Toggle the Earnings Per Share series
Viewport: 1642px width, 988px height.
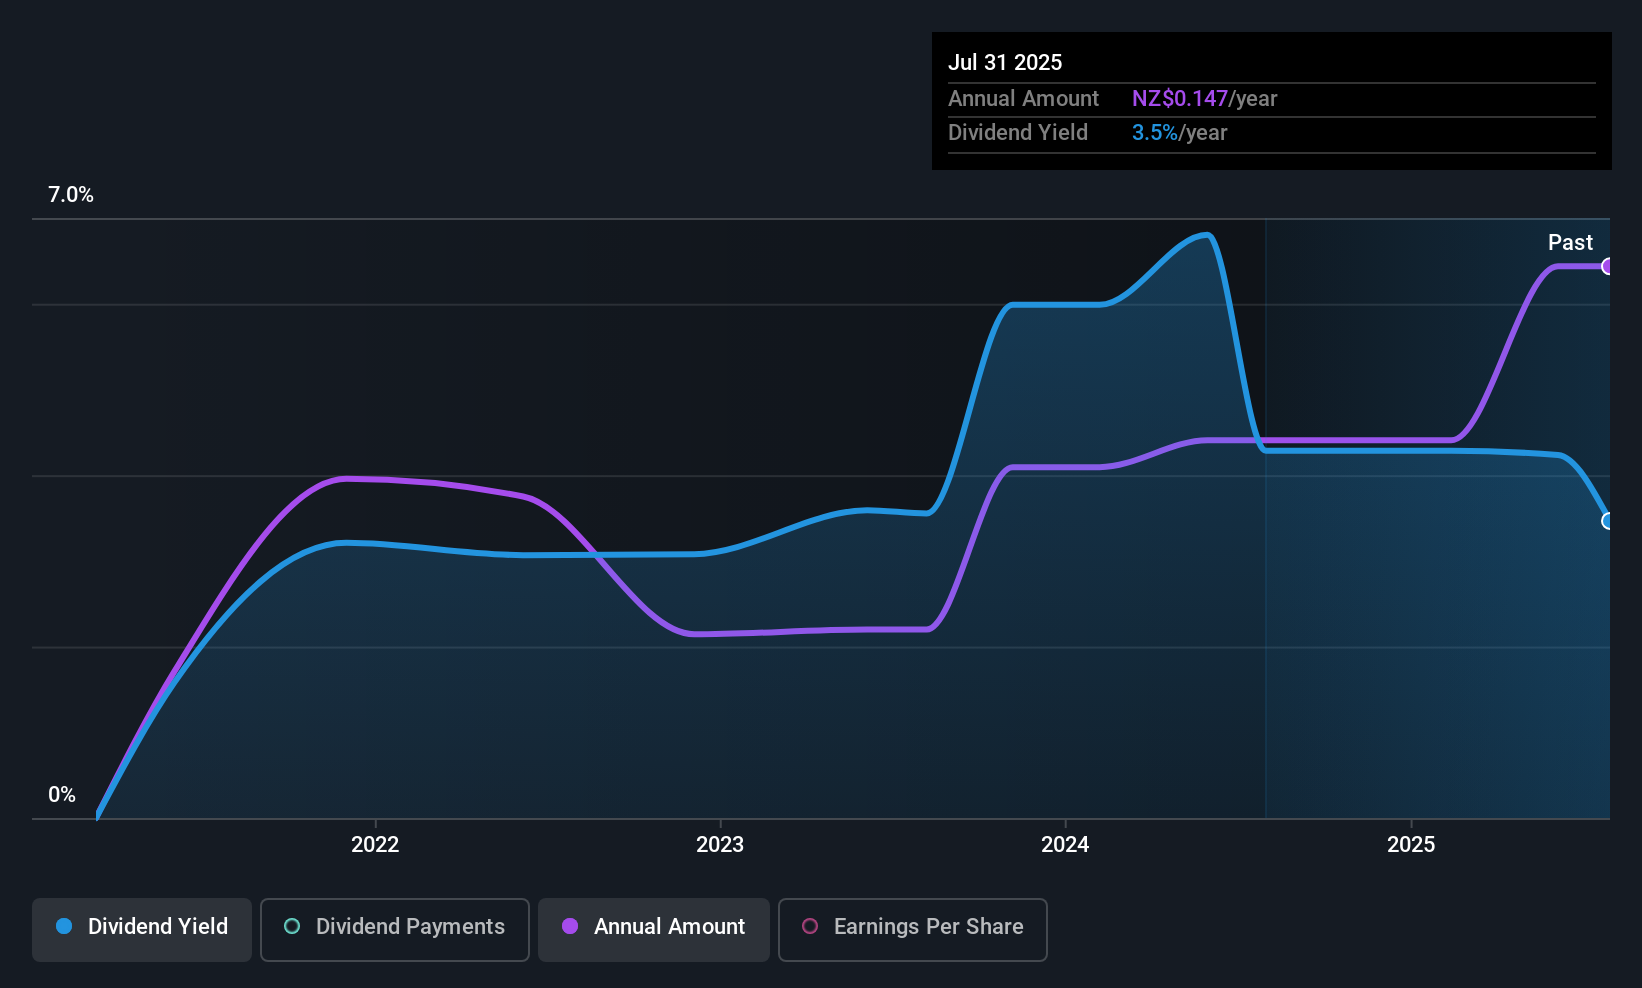[x=913, y=930]
